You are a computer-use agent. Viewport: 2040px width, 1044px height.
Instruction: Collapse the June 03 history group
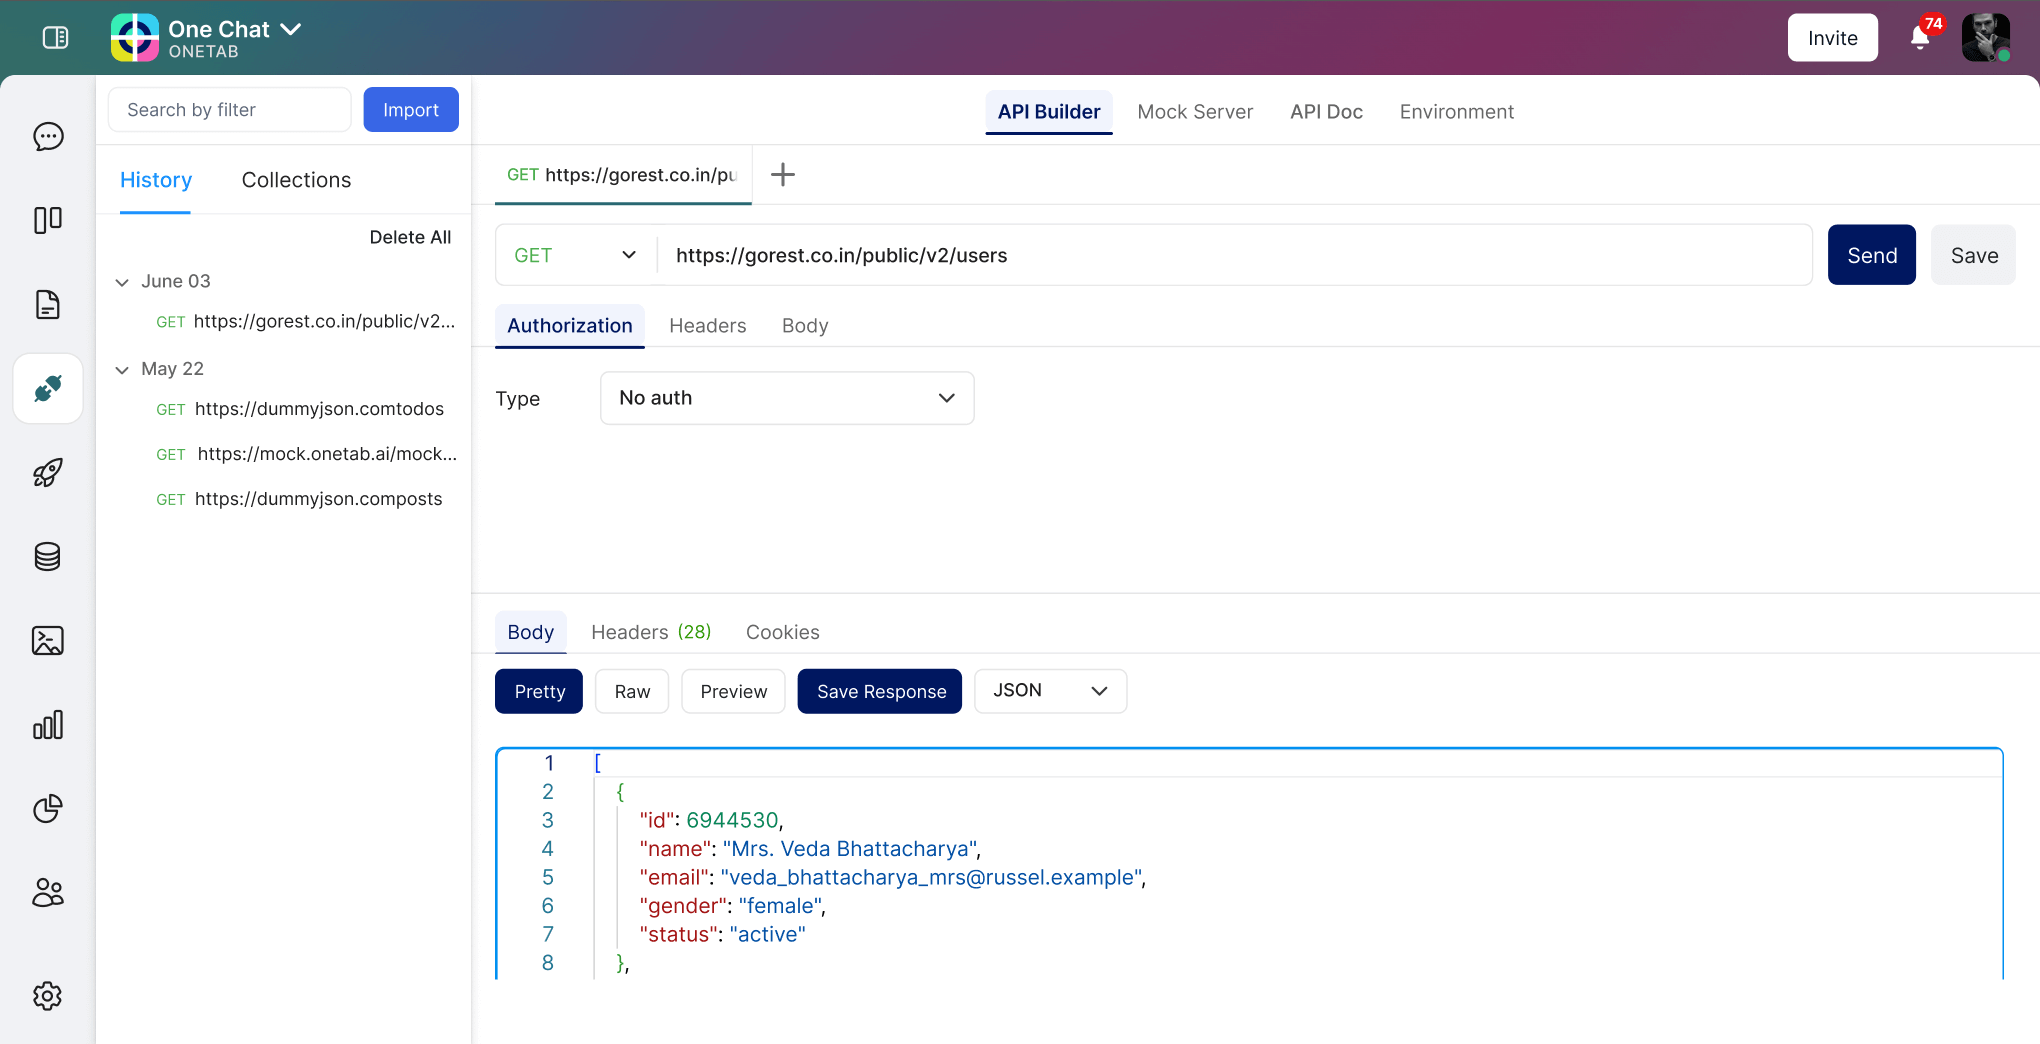122,282
